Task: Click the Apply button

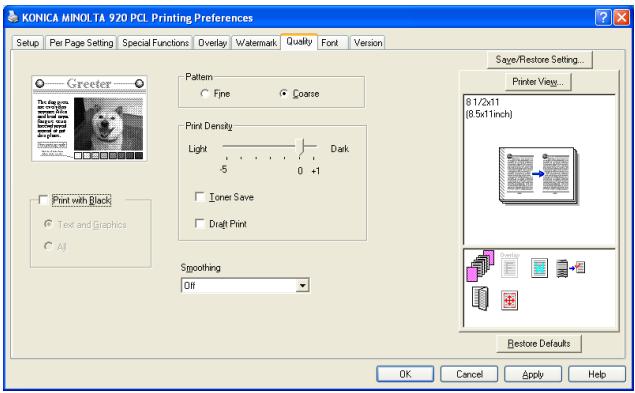Action: [533, 374]
